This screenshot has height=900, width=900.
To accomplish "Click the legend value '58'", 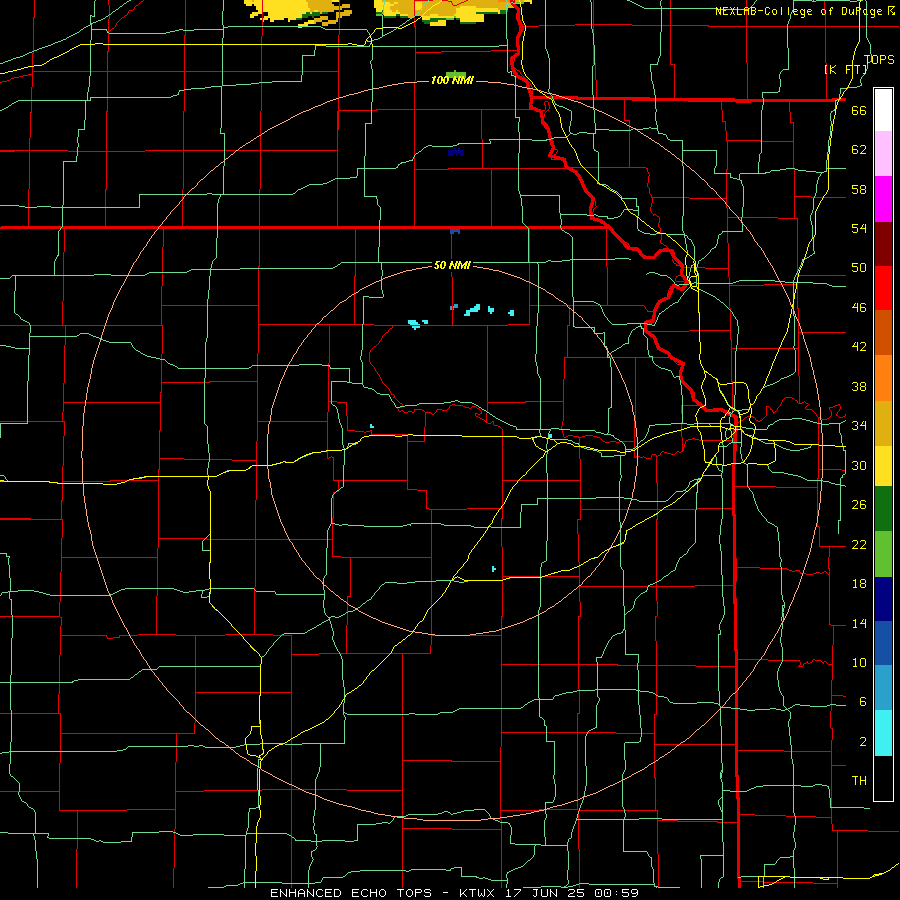I will click(x=859, y=189).
